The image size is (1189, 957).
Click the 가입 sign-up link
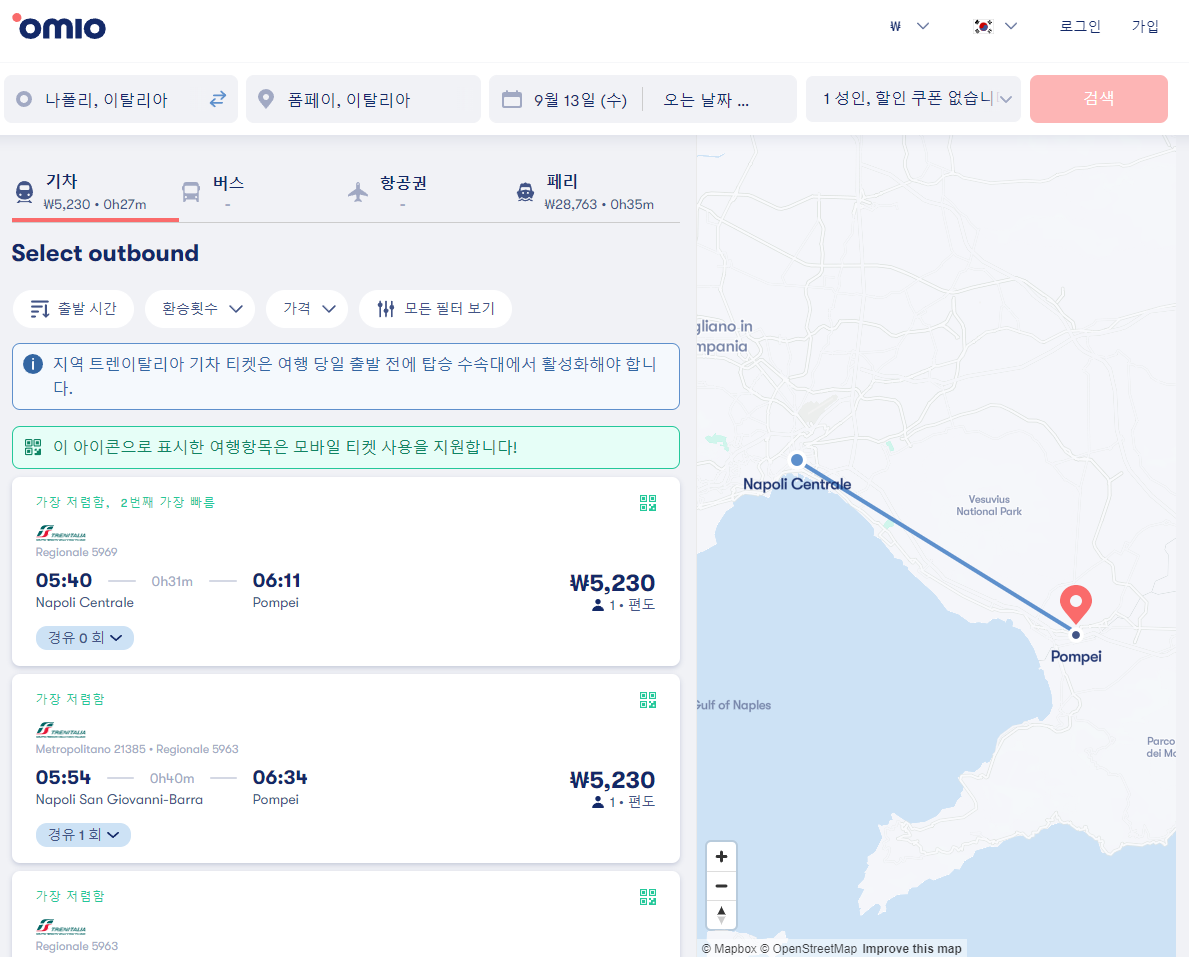coord(1145,27)
